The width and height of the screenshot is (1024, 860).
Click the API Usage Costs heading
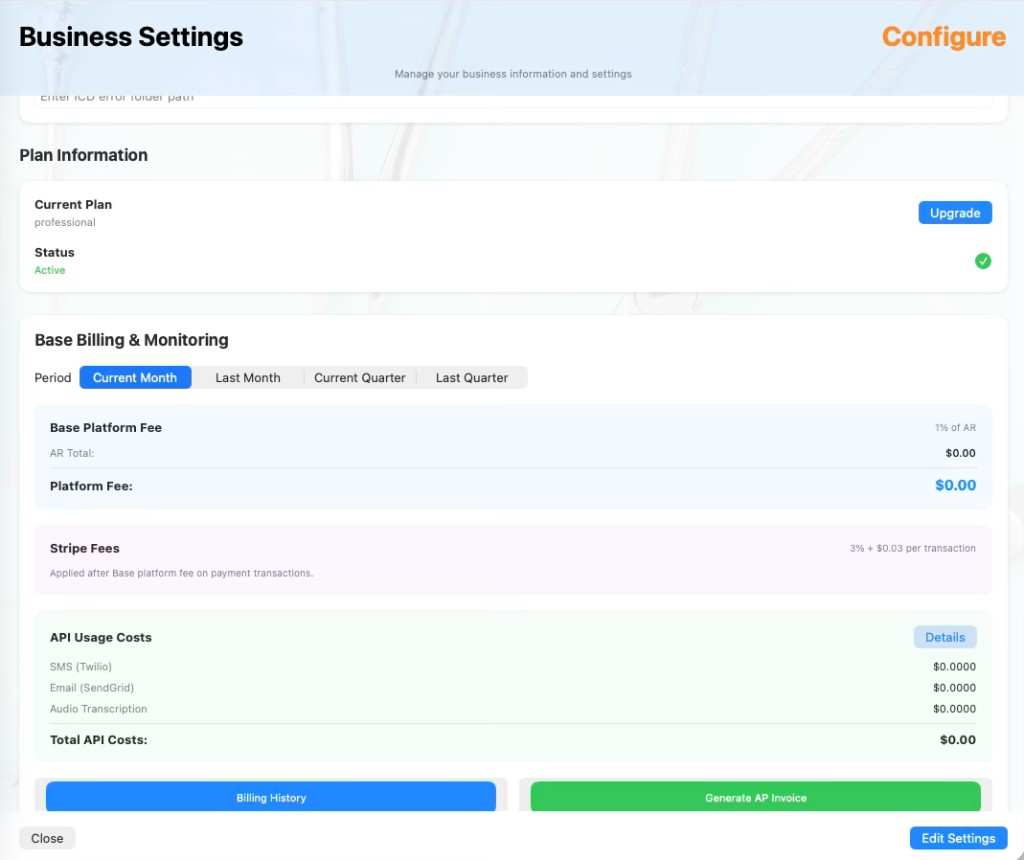point(101,637)
